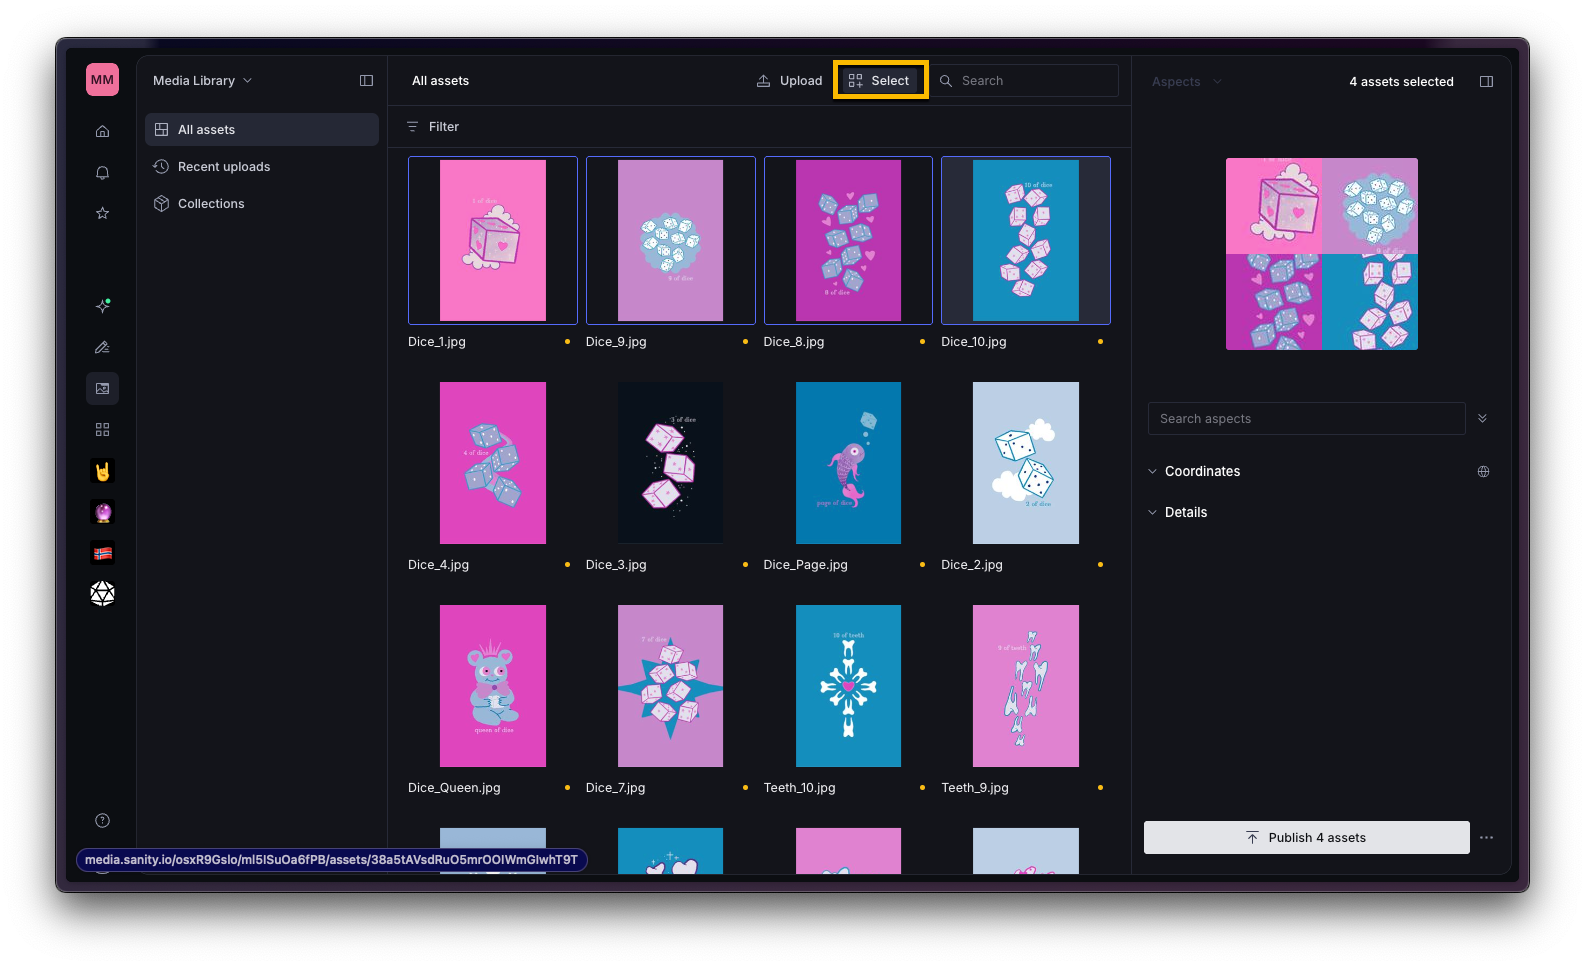Image resolution: width=1585 pixels, height=966 pixels.
Task: Open the Aspects dropdown
Action: click(1186, 82)
